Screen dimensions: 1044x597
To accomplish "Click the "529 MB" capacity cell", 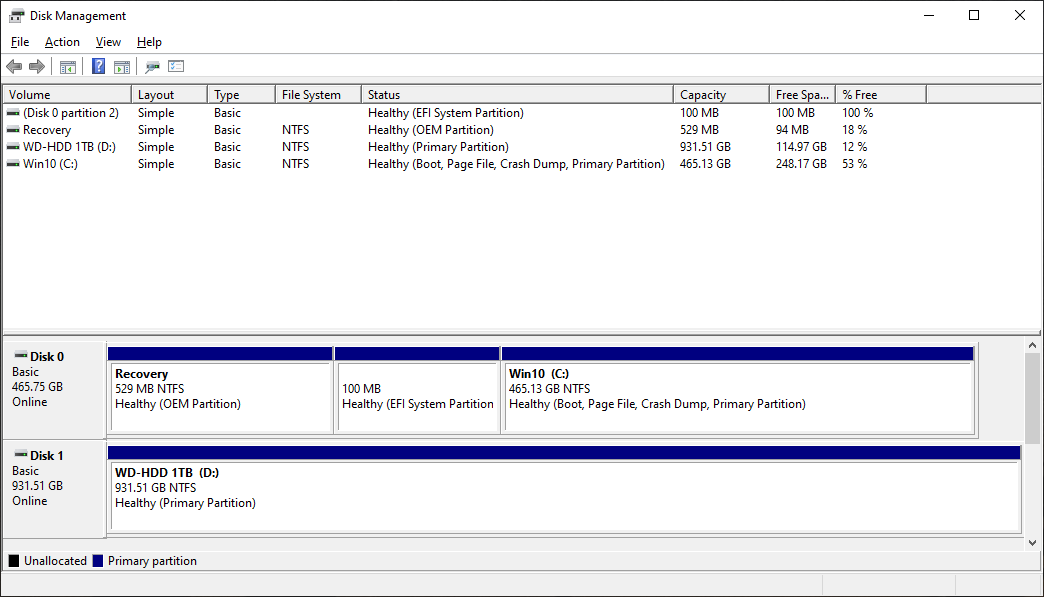I will [x=699, y=130].
